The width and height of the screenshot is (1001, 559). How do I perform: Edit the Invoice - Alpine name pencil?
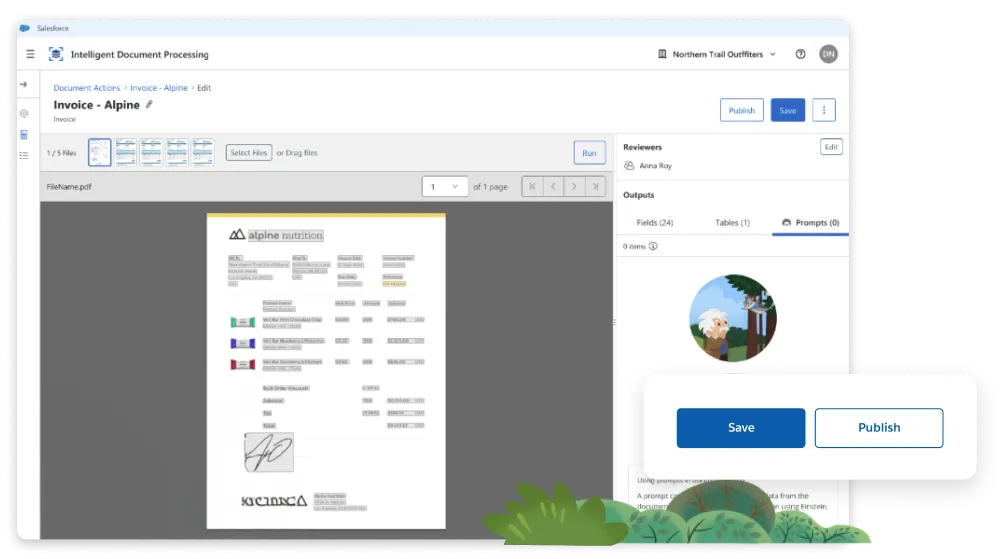(149, 104)
